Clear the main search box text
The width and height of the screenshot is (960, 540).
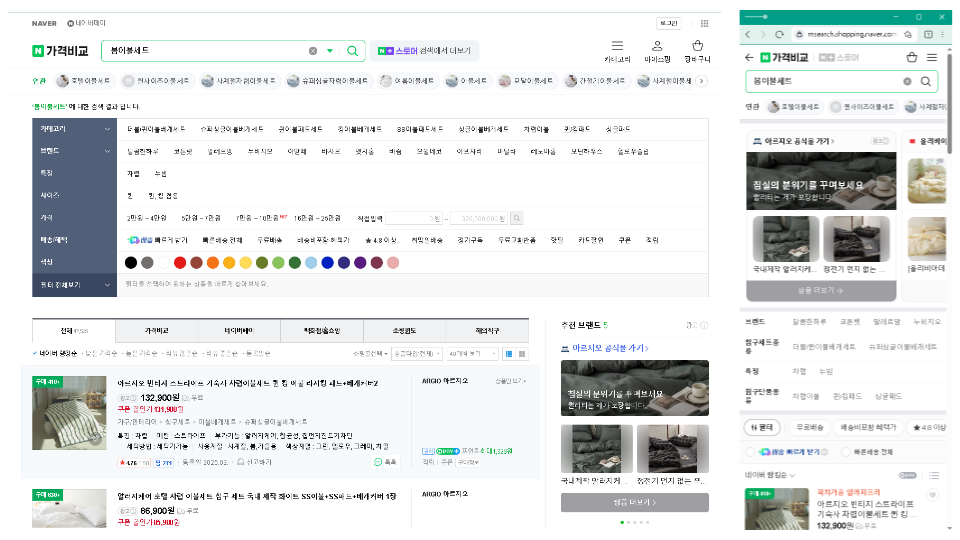pyautogui.click(x=313, y=51)
